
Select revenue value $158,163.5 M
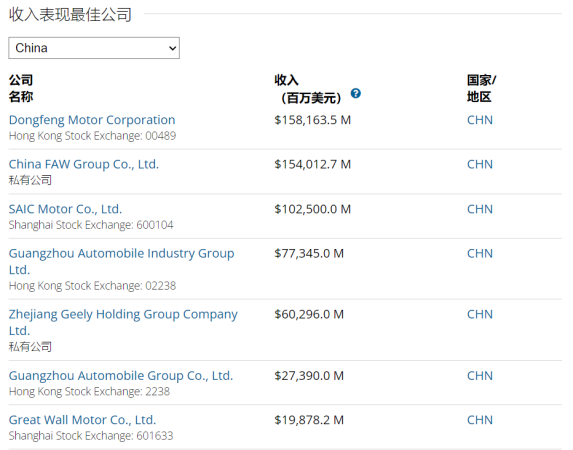312,120
